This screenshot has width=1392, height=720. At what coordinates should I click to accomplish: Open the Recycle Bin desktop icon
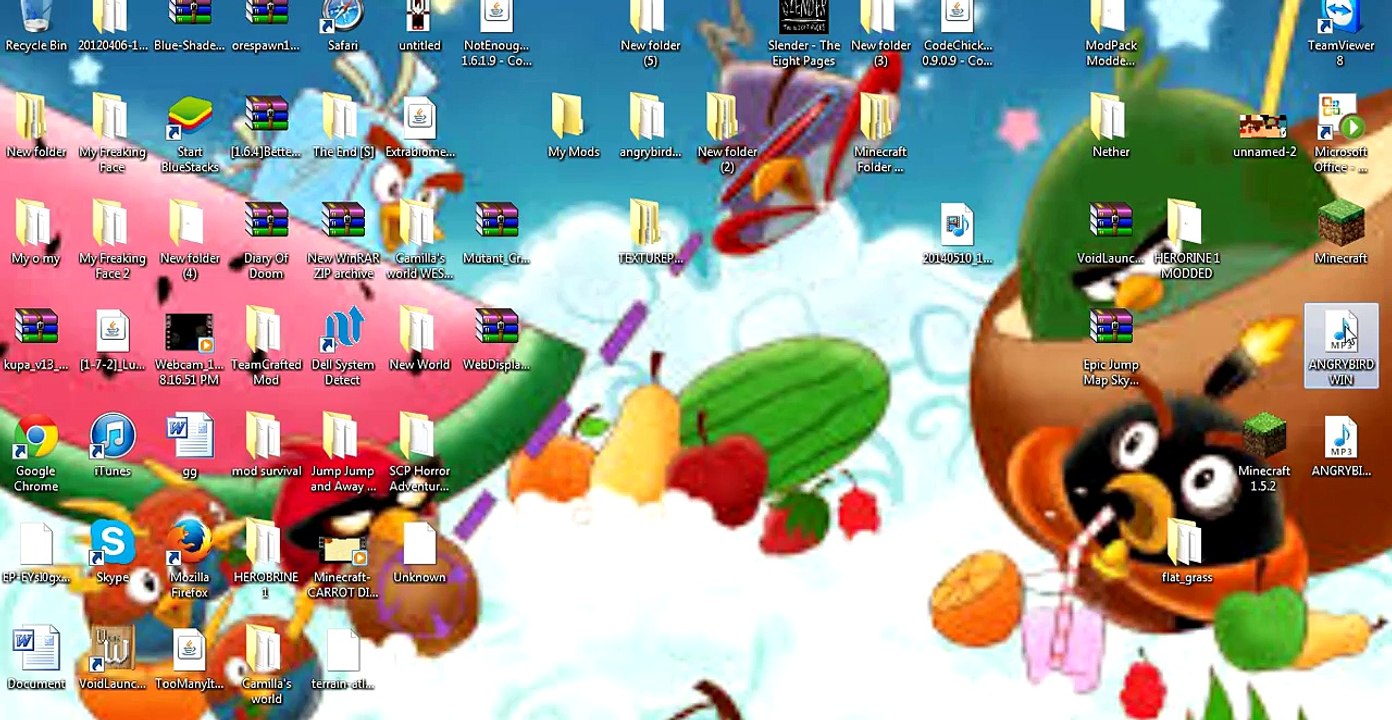pyautogui.click(x=36, y=27)
